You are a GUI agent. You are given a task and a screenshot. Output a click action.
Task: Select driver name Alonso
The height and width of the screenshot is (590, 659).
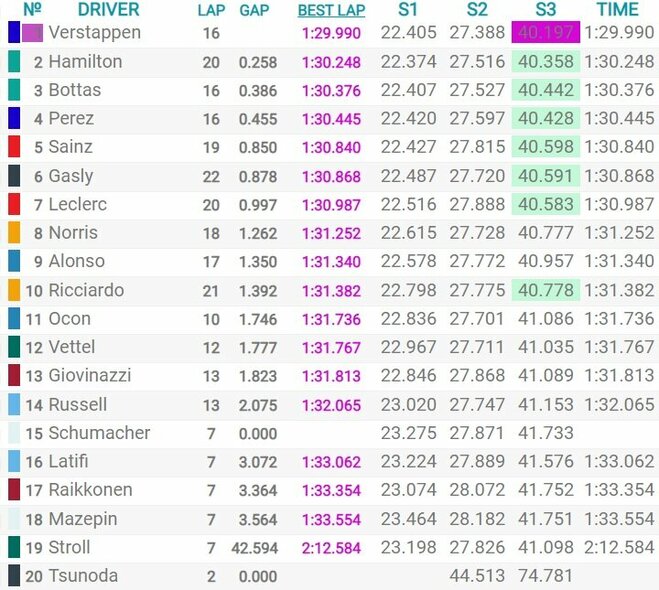(x=76, y=261)
